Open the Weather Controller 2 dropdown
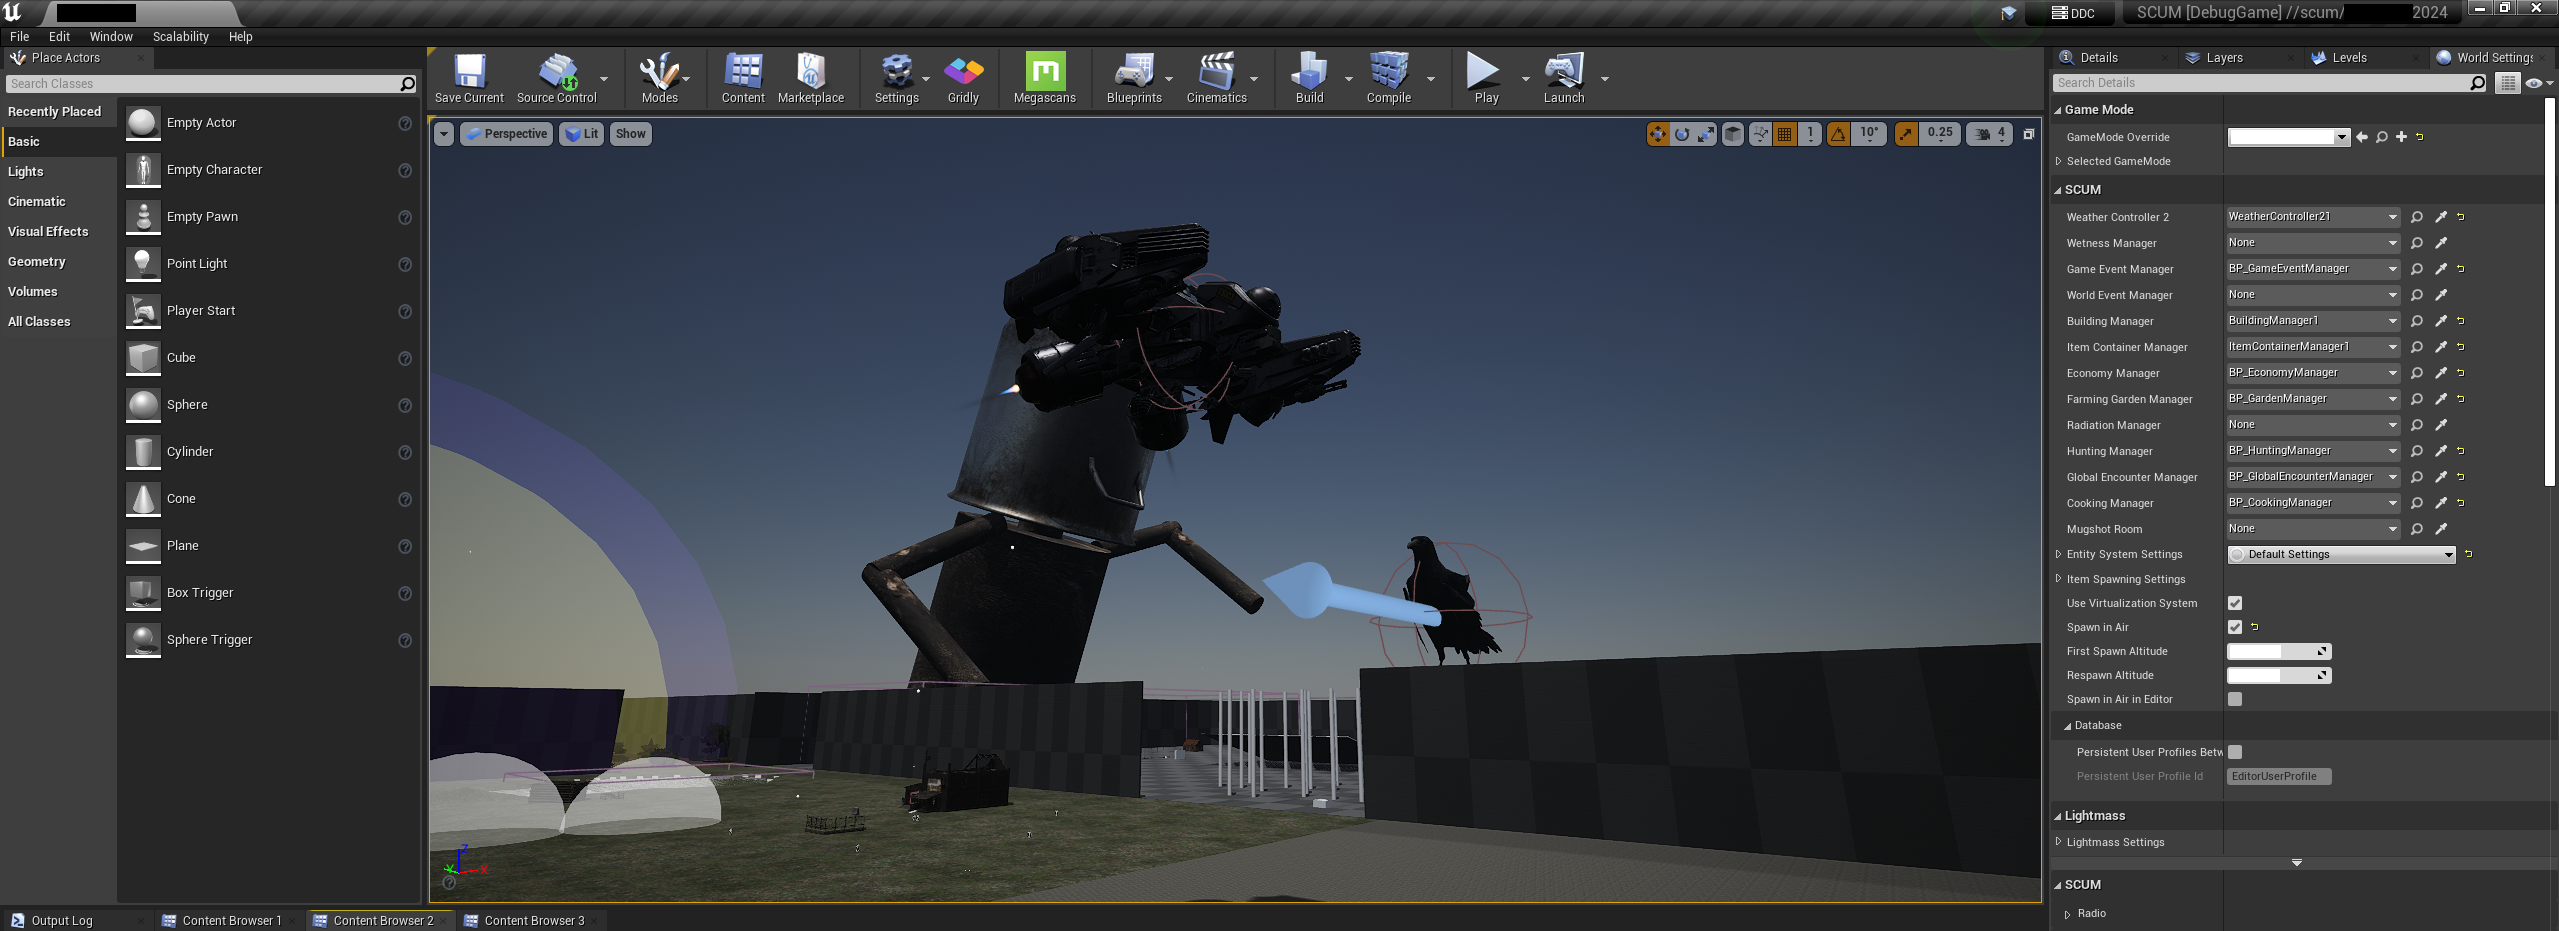The height and width of the screenshot is (931, 2559). tap(2312, 217)
